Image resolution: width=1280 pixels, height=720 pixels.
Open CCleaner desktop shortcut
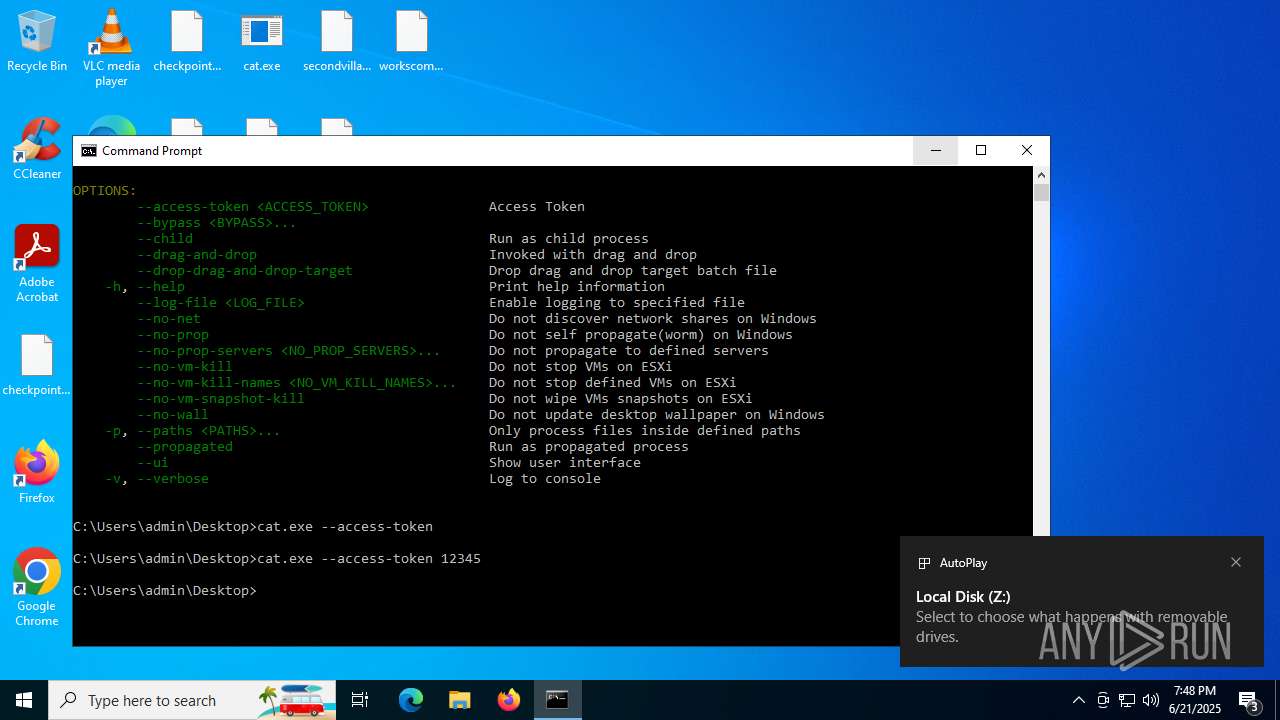pyautogui.click(x=37, y=149)
